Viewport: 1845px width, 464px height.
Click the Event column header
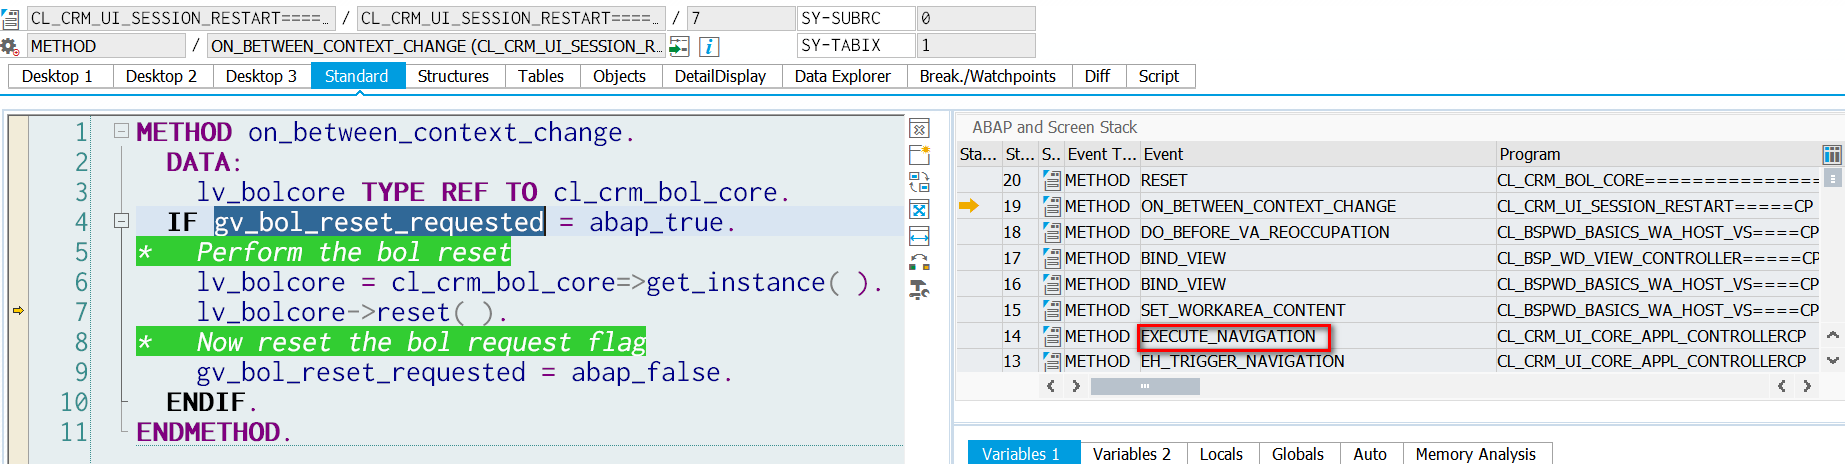[1317, 154]
